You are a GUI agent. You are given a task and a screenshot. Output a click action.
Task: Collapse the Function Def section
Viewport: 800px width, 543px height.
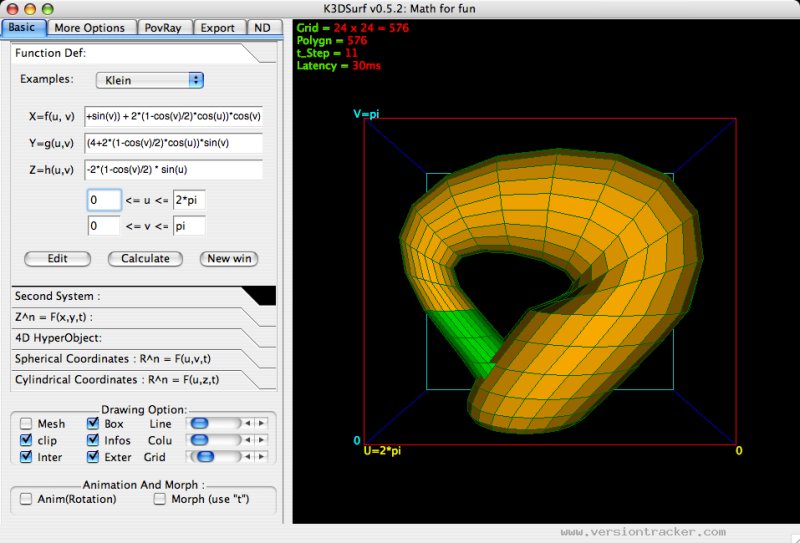point(143,53)
